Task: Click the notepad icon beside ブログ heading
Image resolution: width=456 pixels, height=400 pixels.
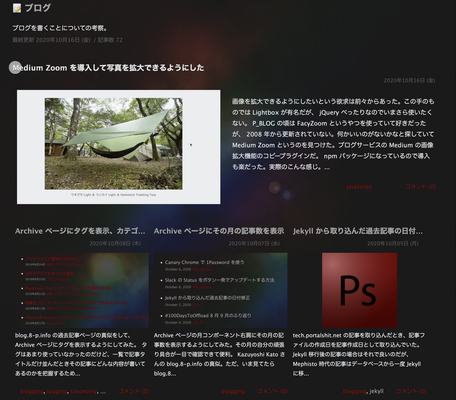Action: click(x=17, y=8)
